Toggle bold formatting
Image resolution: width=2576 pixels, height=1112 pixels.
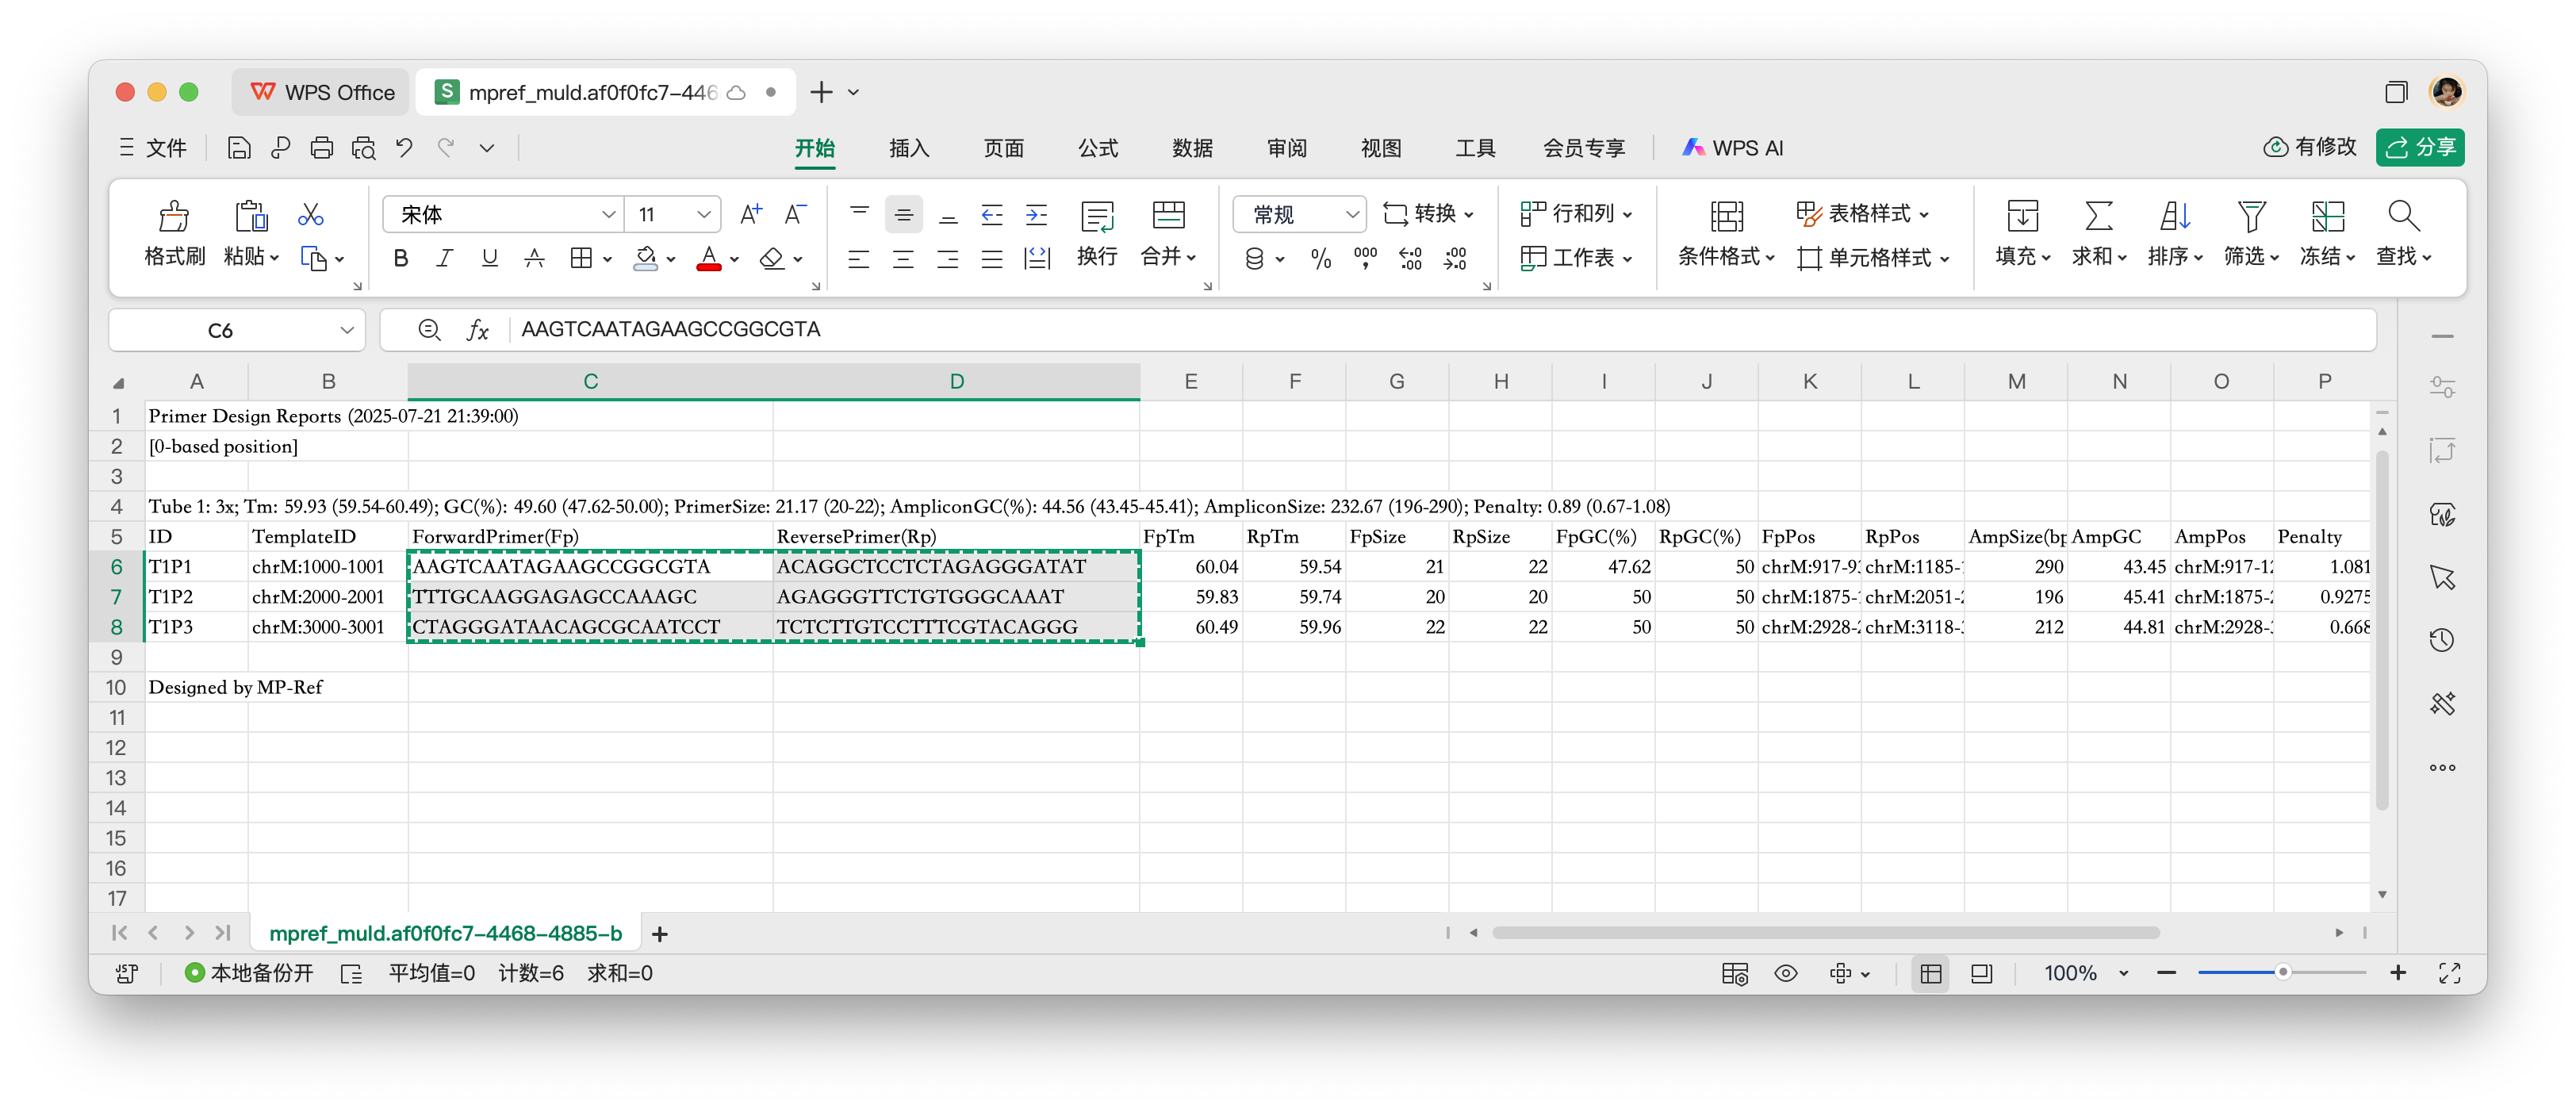point(400,257)
